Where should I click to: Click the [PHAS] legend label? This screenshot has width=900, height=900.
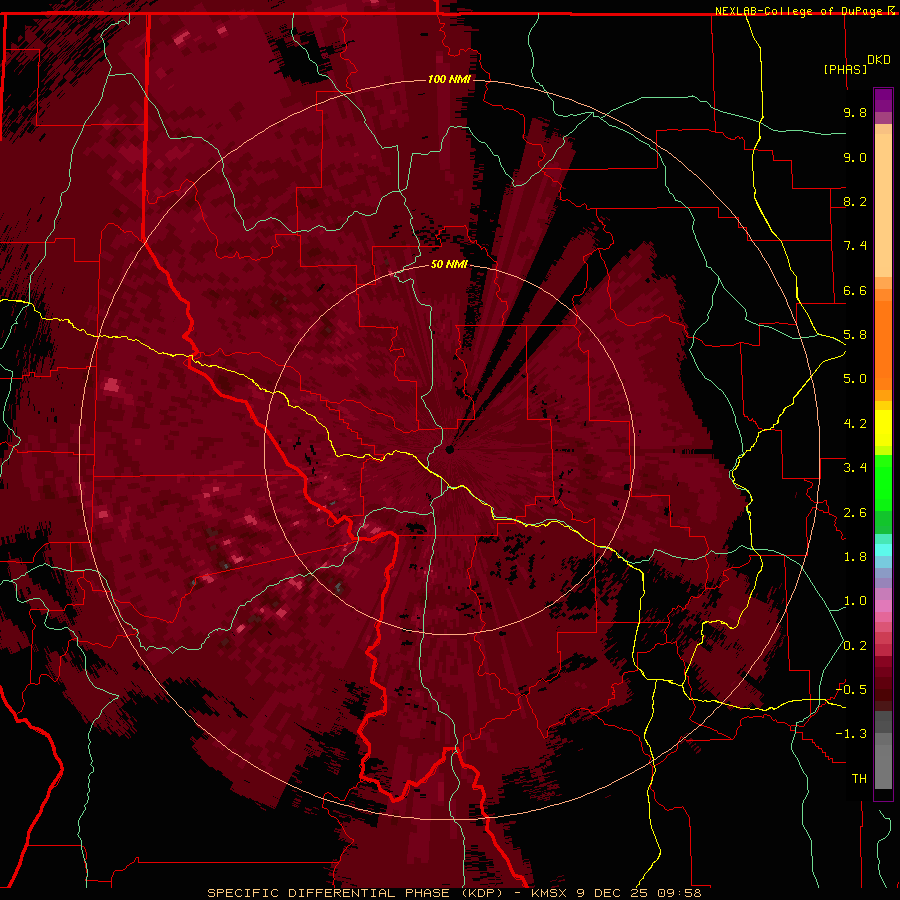coord(845,69)
